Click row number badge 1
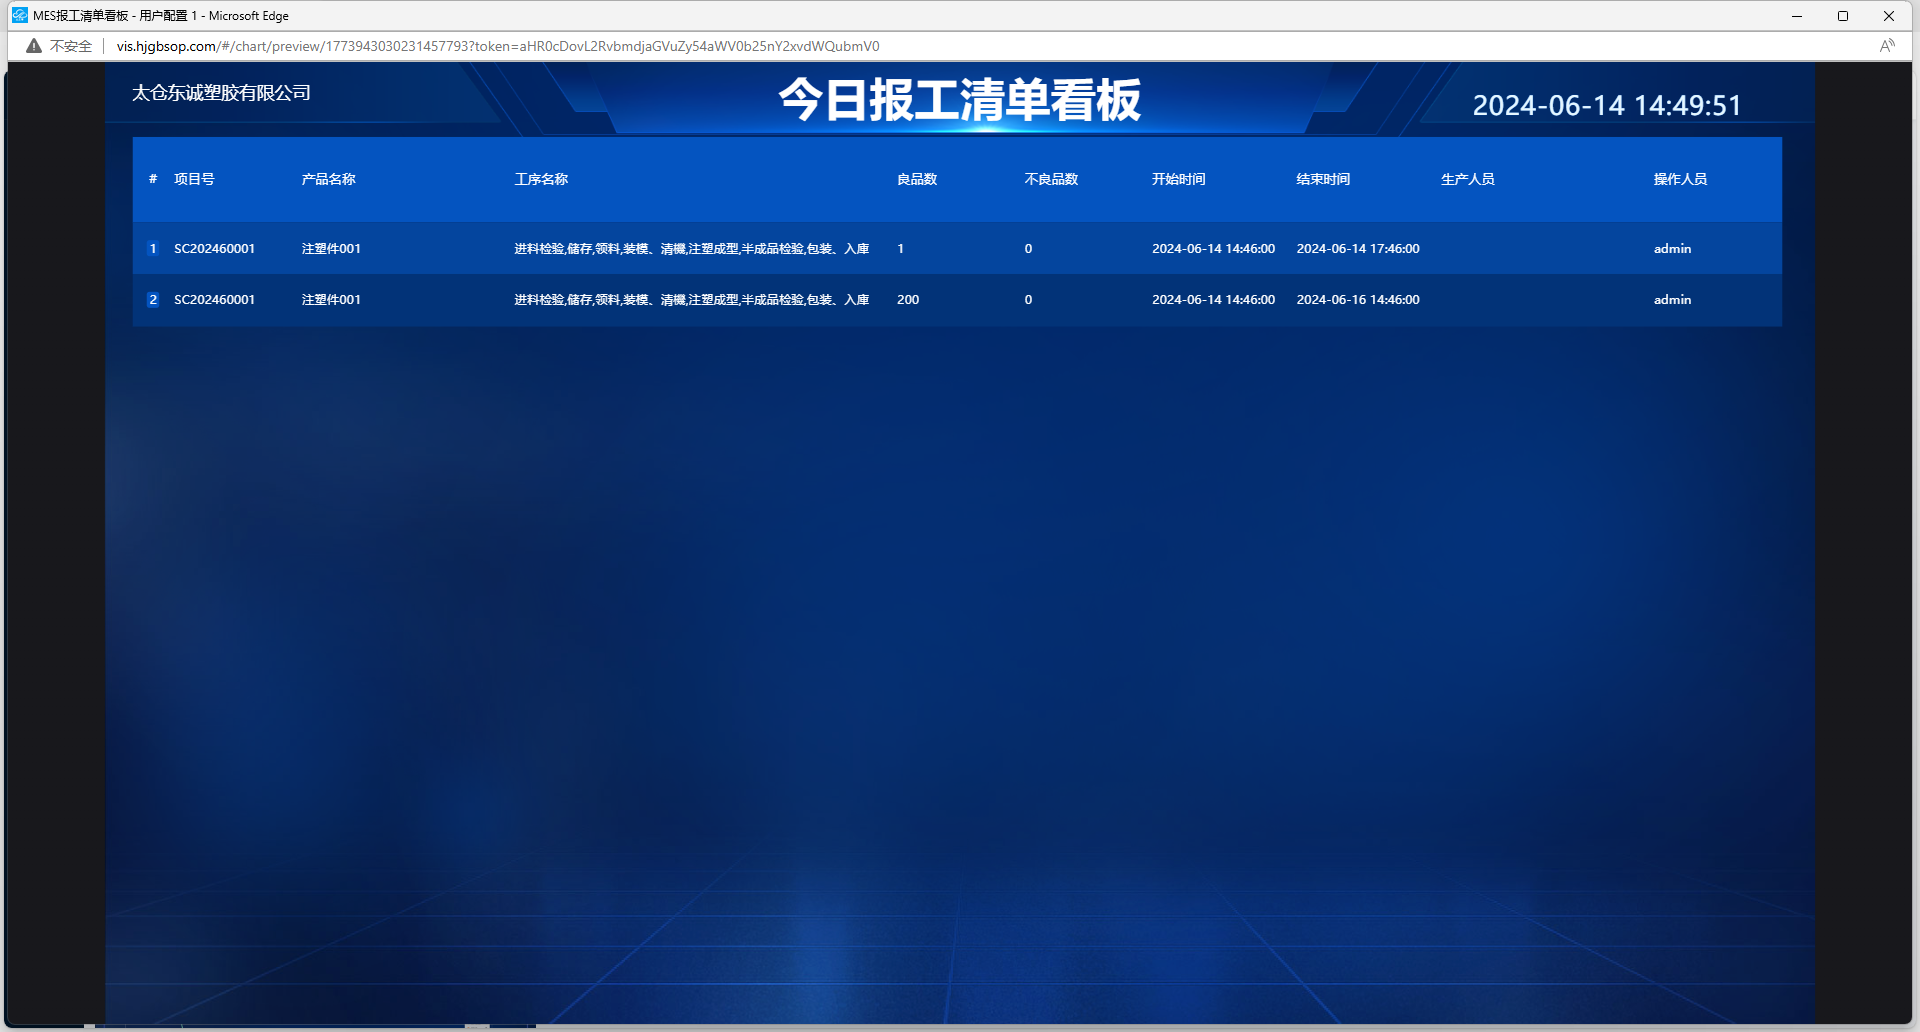Viewport: 1920px width, 1032px height. coord(153,249)
